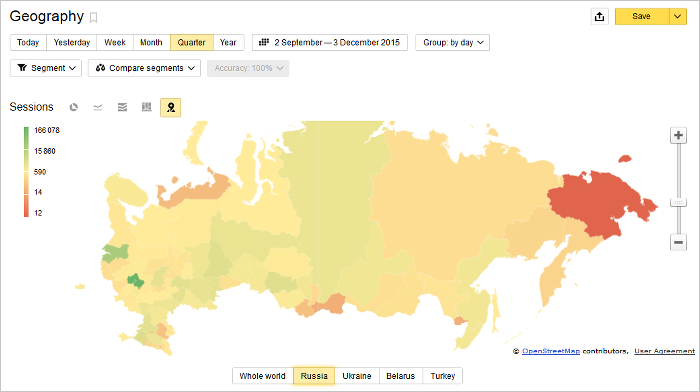
Task: Select the Year period tab
Action: [x=228, y=42]
